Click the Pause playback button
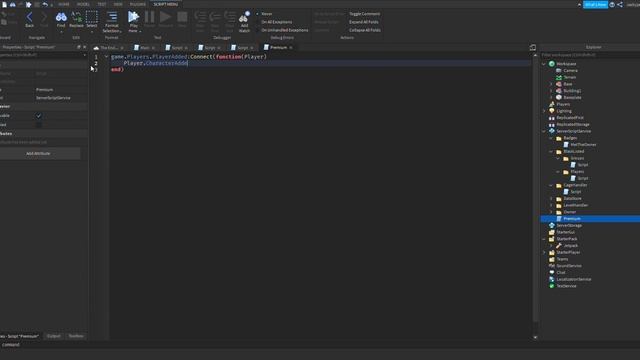Screen dimensions: 640x360 tap(149, 17)
